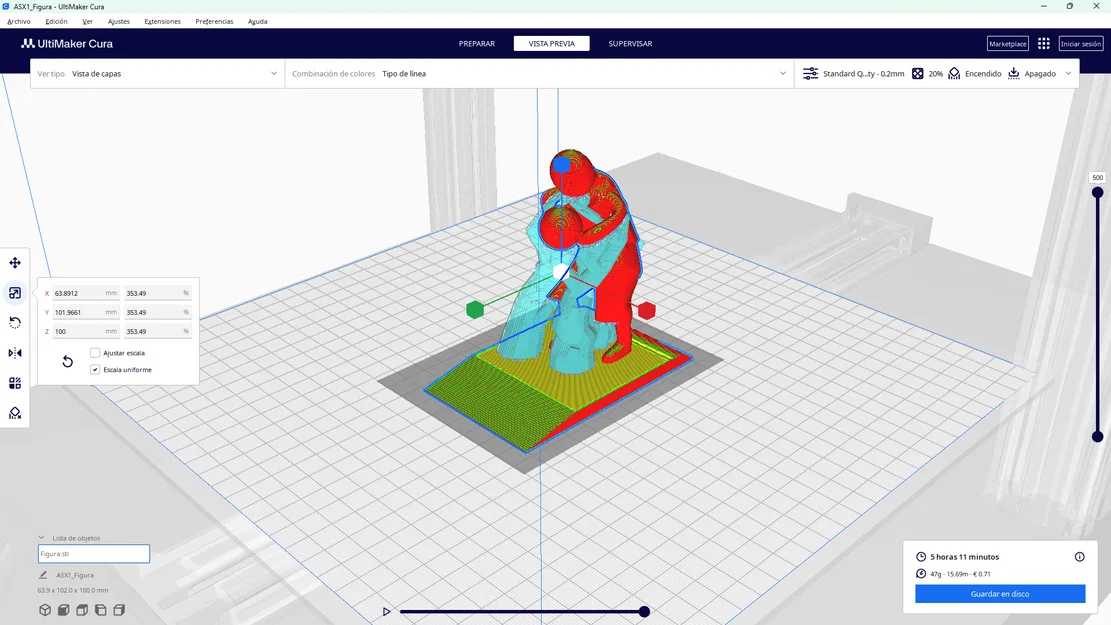Click the Marketplace grid icon next to Iniciar sesión

click(1042, 43)
